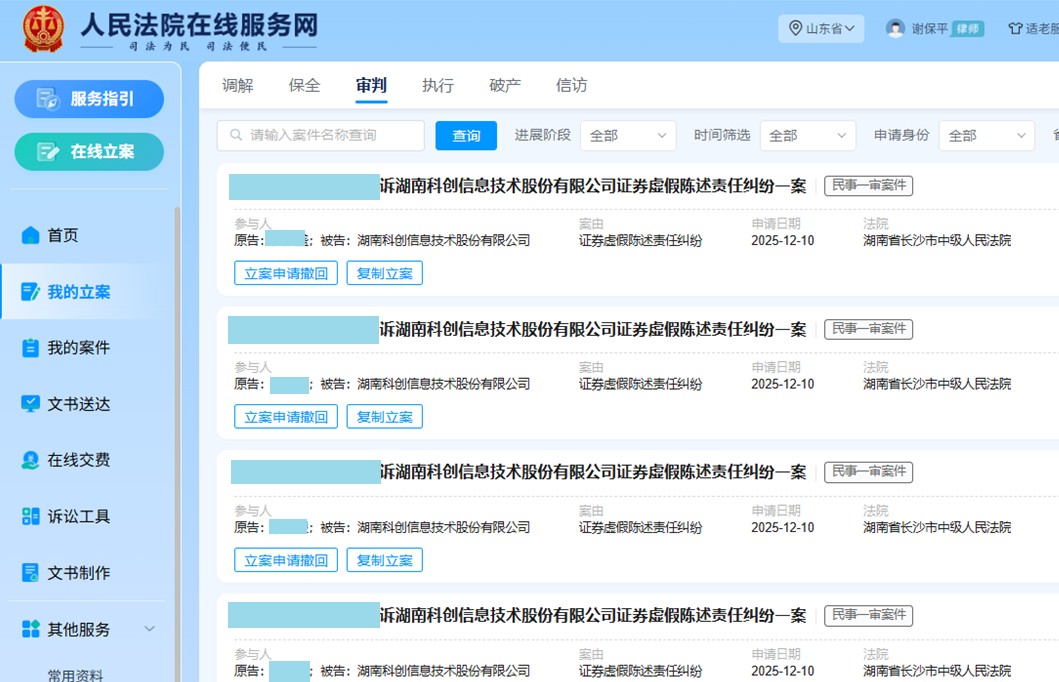This screenshot has width=1059, height=682.
Task: Focus the 请输入案件名称查询 search field
Action: tap(321, 136)
